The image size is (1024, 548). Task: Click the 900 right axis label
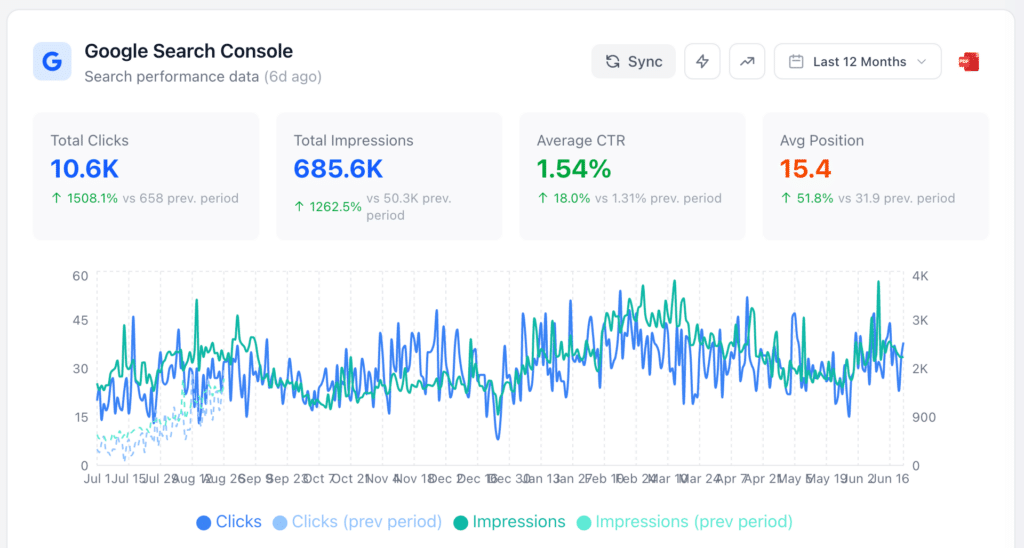click(x=923, y=417)
